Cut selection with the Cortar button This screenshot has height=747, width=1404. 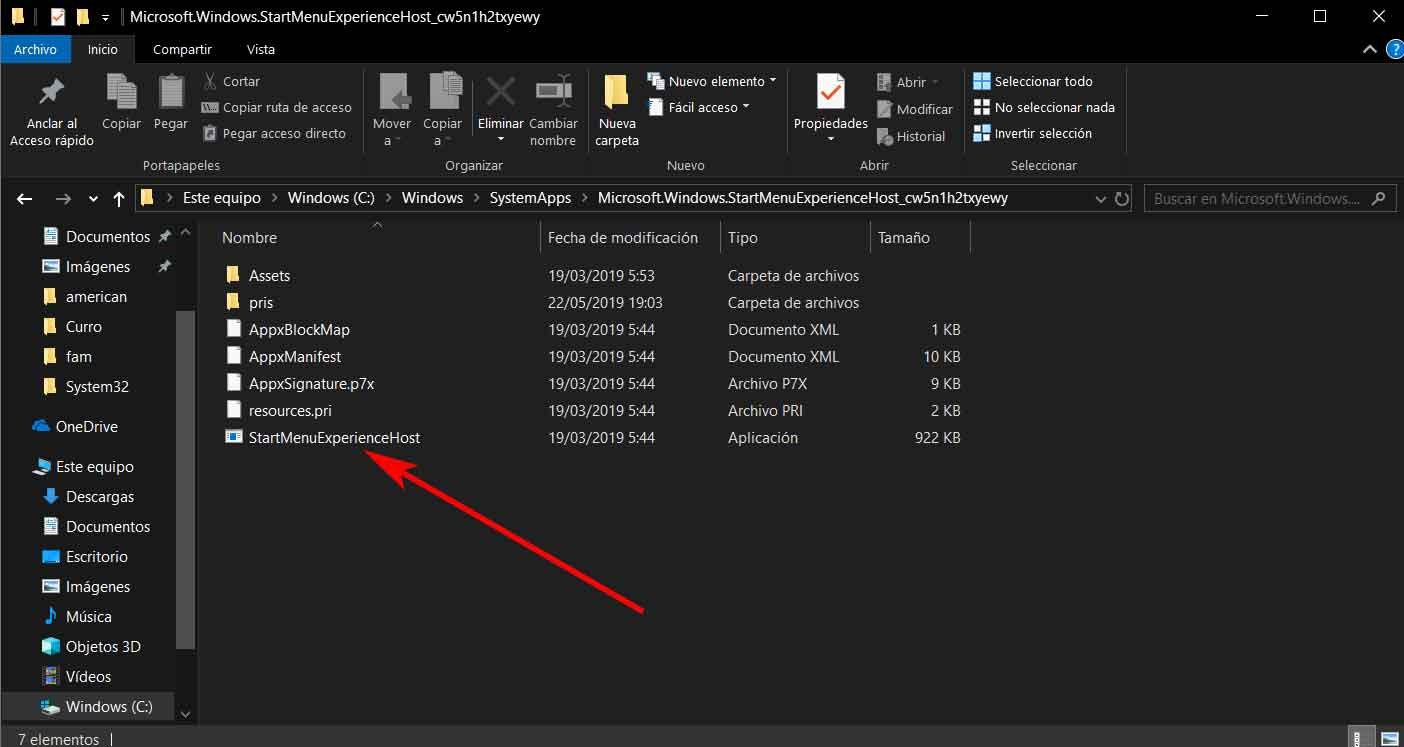point(232,81)
